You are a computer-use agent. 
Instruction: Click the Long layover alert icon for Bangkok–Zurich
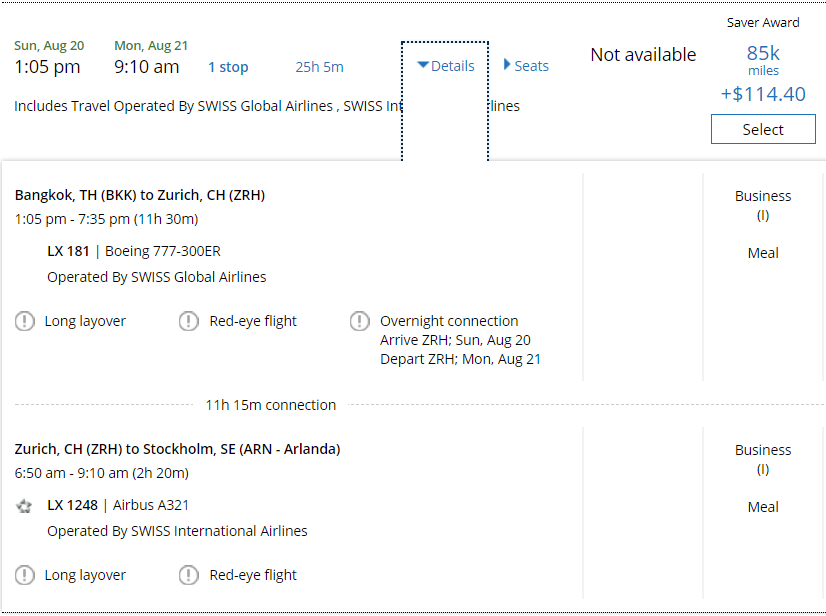[25, 321]
